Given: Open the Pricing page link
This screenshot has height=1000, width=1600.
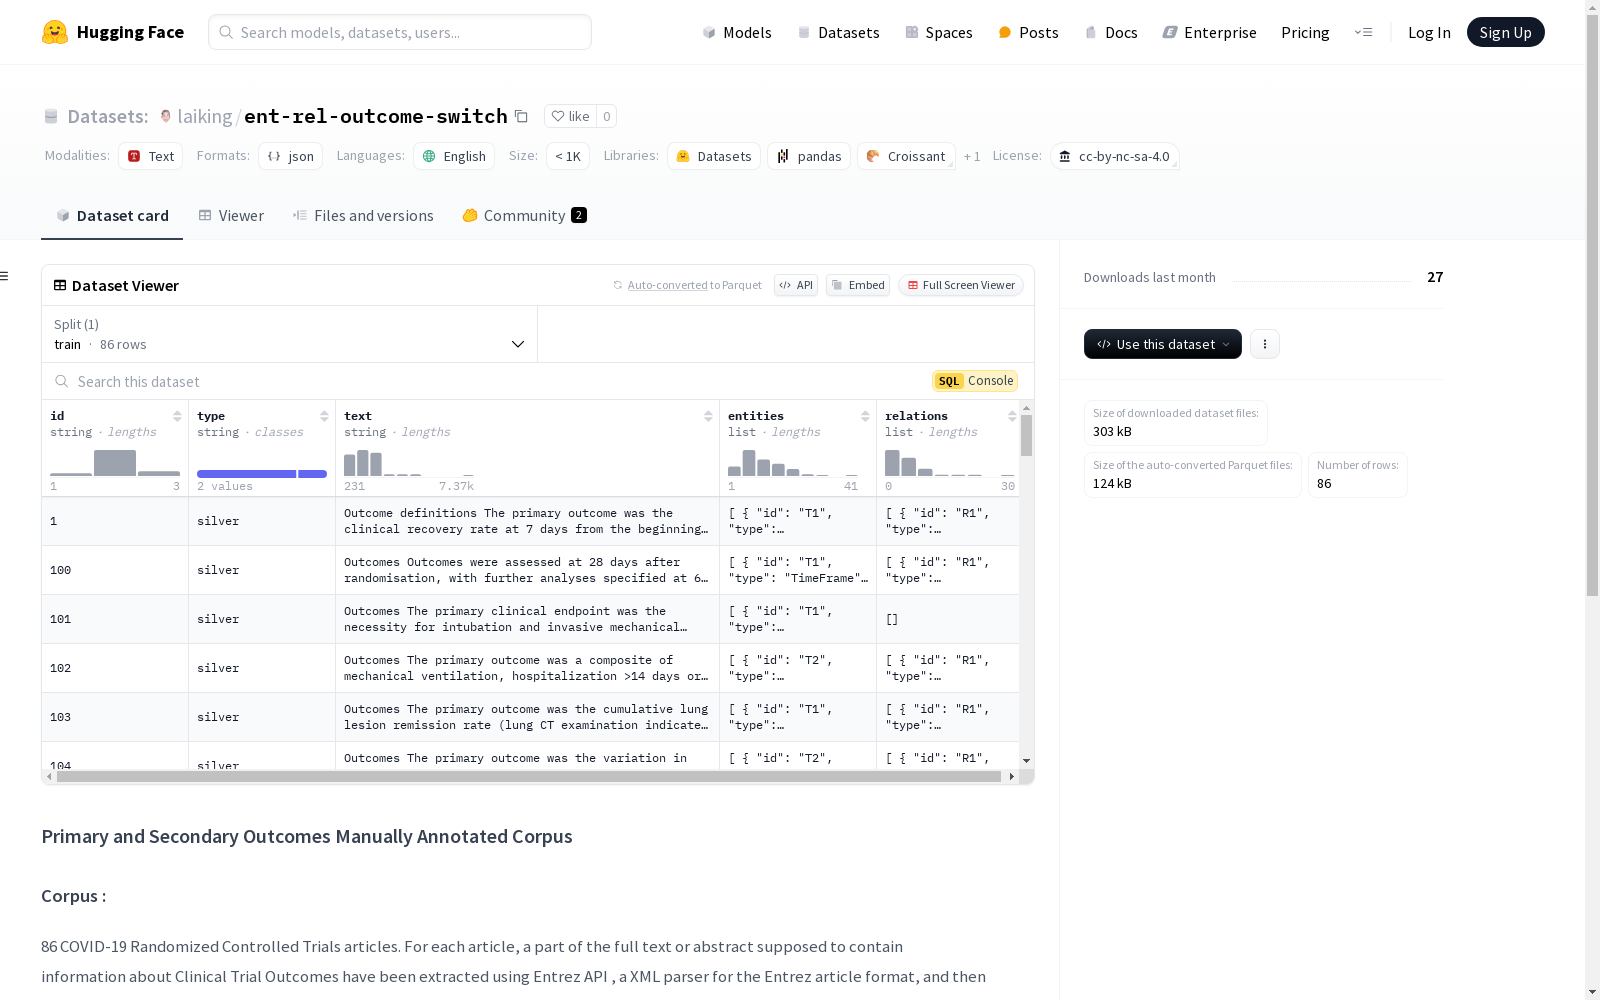Looking at the screenshot, I should (x=1305, y=32).
